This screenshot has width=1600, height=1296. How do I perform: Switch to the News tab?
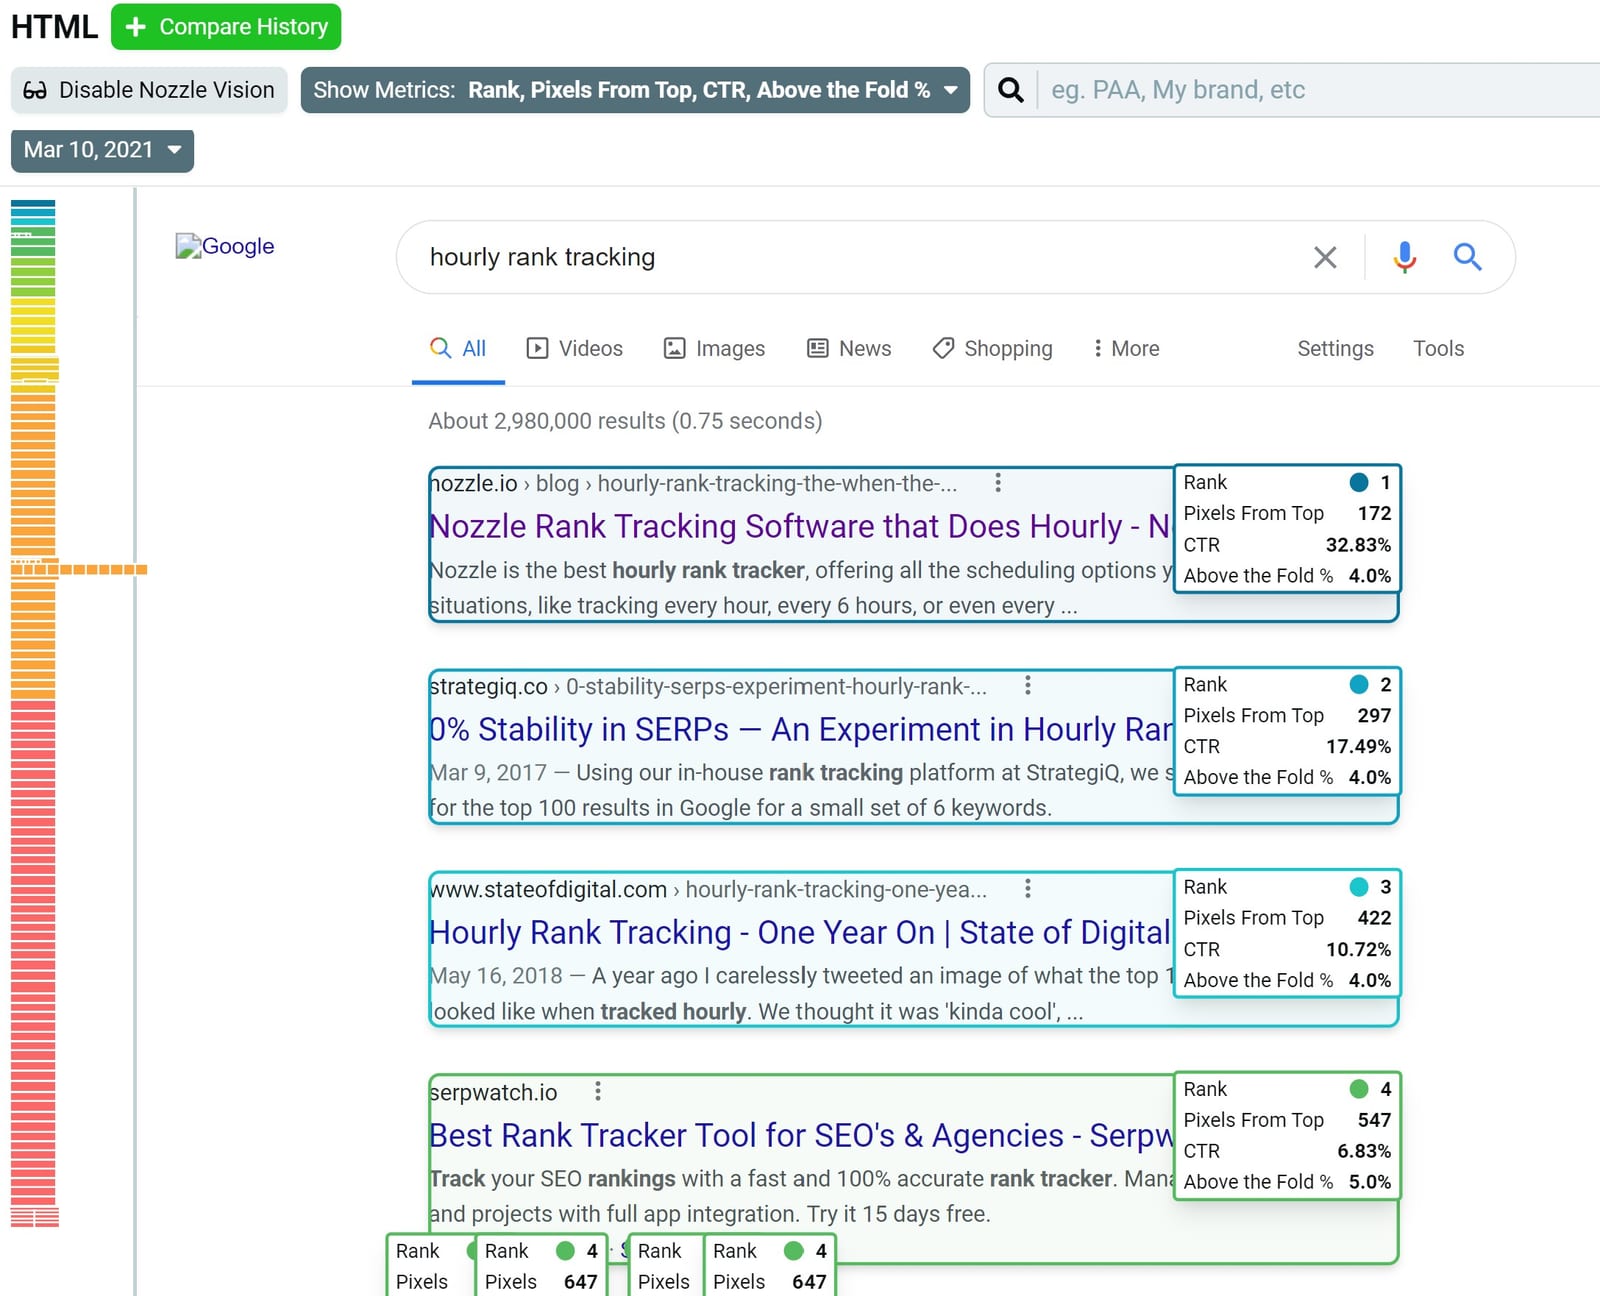coord(849,349)
